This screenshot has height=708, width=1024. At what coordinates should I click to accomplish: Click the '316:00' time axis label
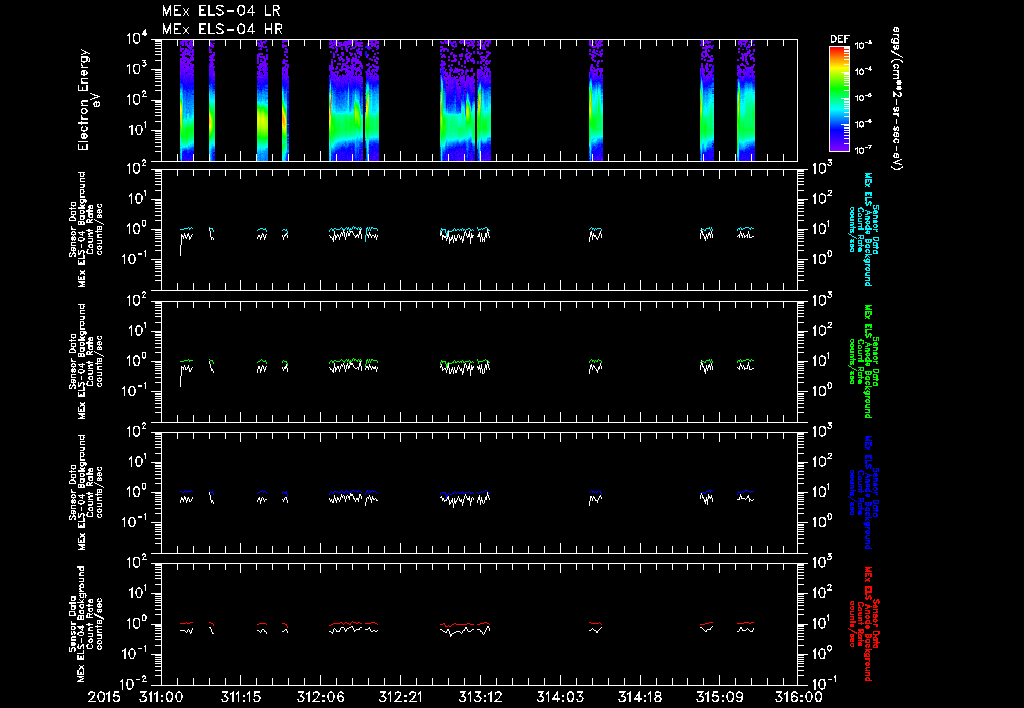click(799, 697)
